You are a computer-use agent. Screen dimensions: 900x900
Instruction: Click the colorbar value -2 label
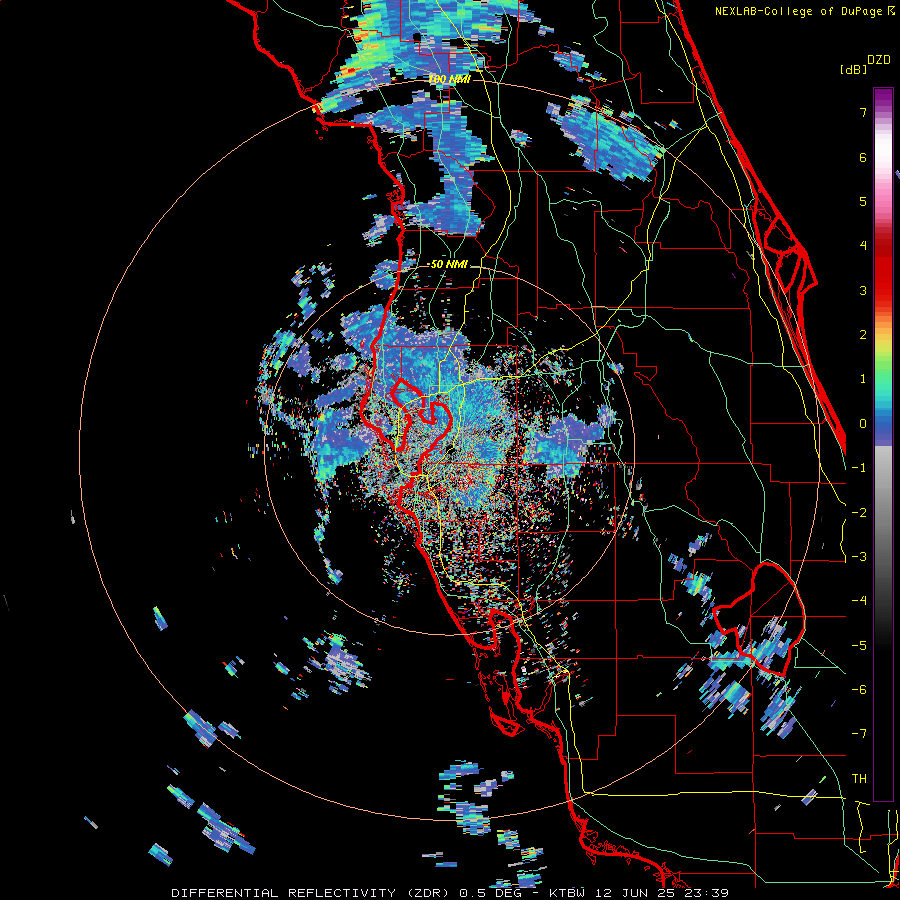859,513
